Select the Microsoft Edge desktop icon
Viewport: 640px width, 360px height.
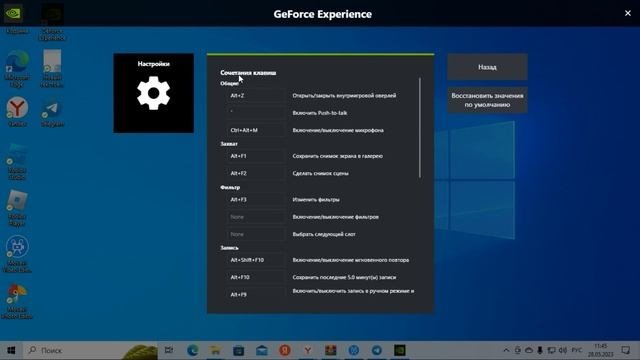pos(17,69)
